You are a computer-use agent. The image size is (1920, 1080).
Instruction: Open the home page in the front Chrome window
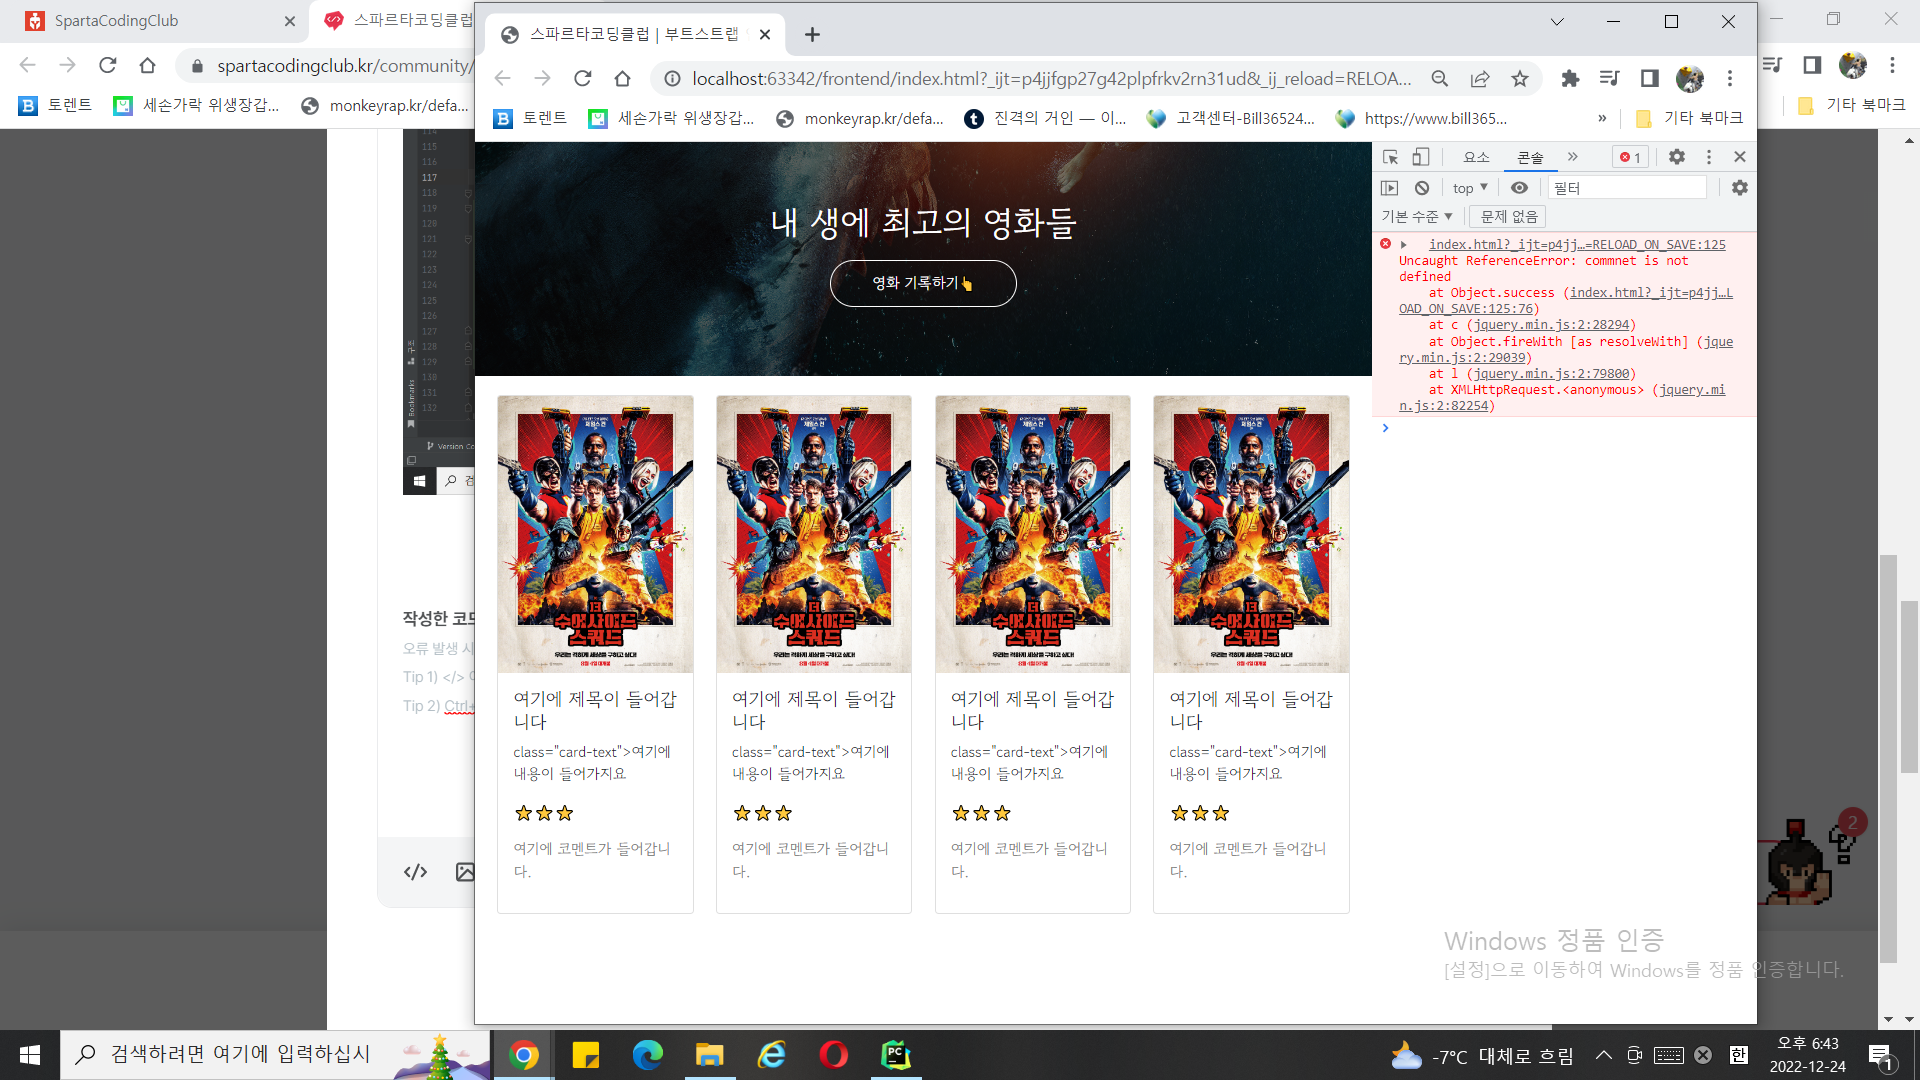(x=622, y=79)
